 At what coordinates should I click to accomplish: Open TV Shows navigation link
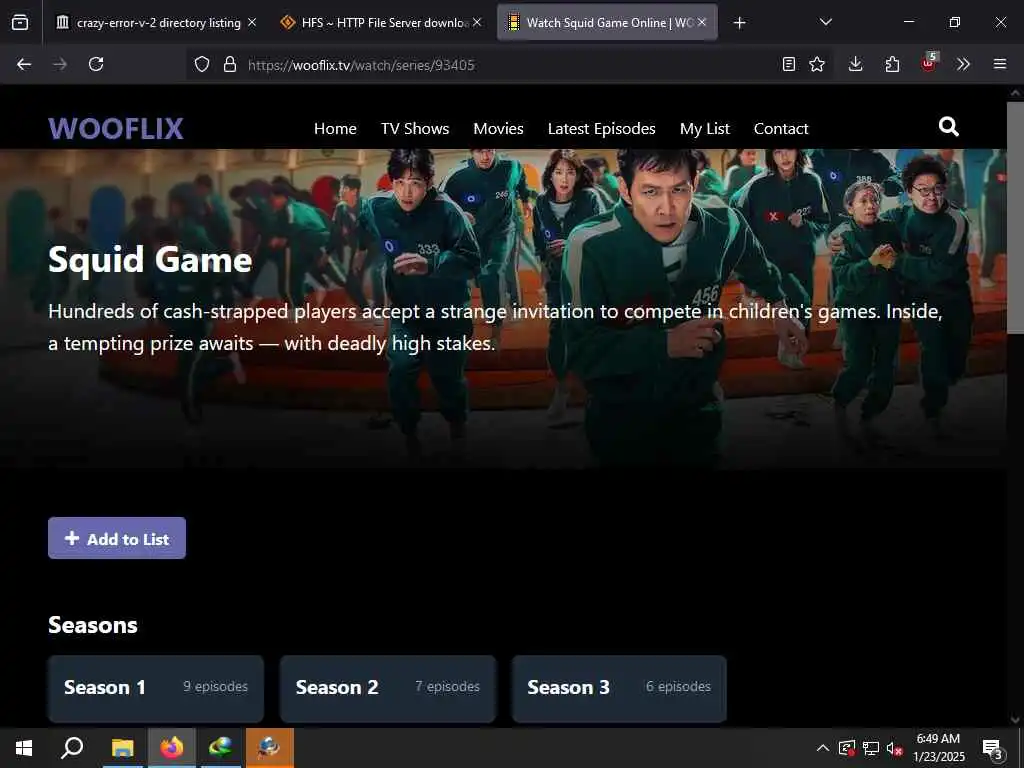[415, 129]
